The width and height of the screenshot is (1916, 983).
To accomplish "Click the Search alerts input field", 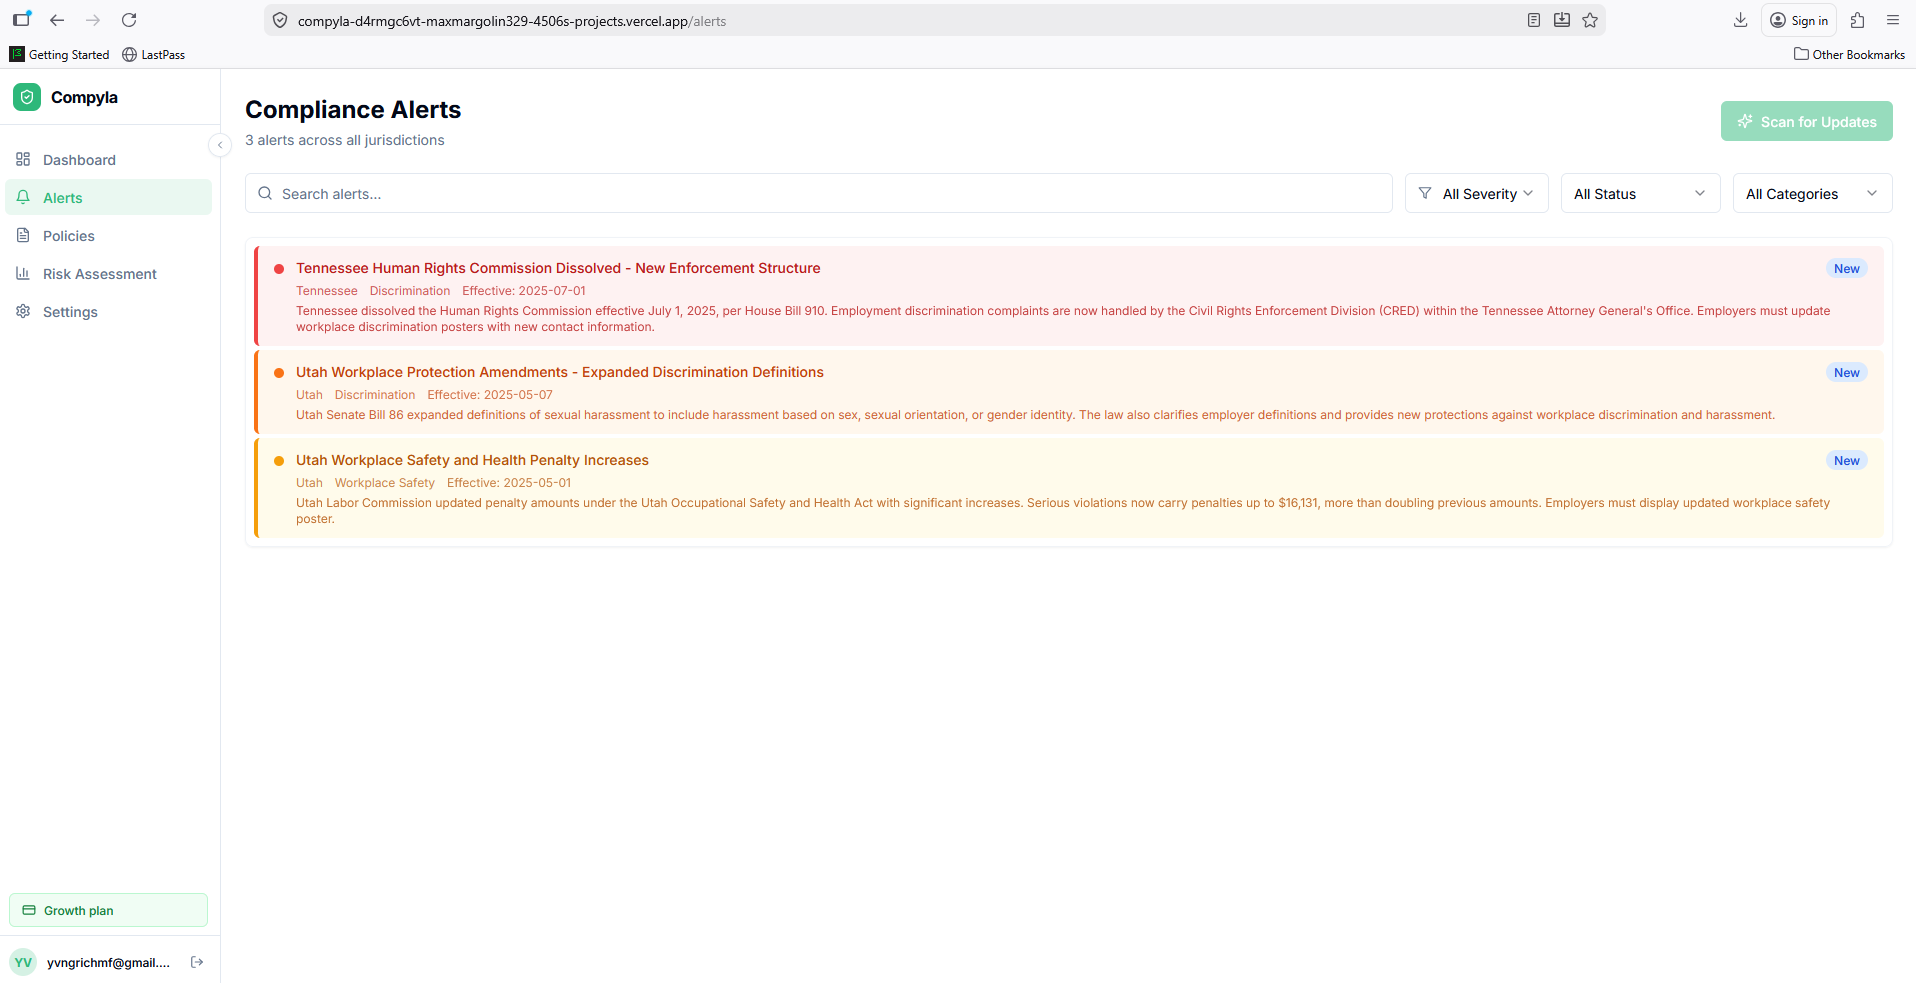I will [819, 193].
